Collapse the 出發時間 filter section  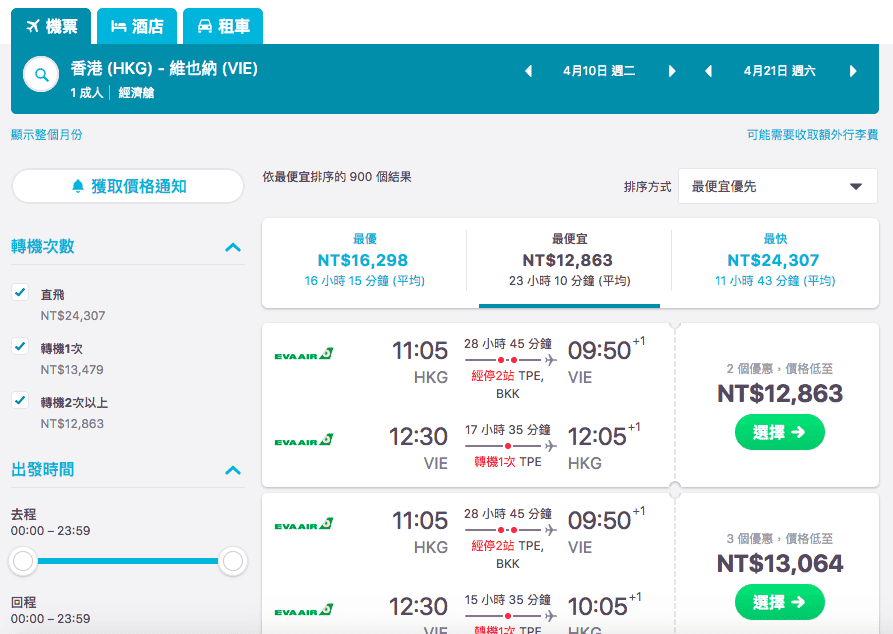(233, 471)
